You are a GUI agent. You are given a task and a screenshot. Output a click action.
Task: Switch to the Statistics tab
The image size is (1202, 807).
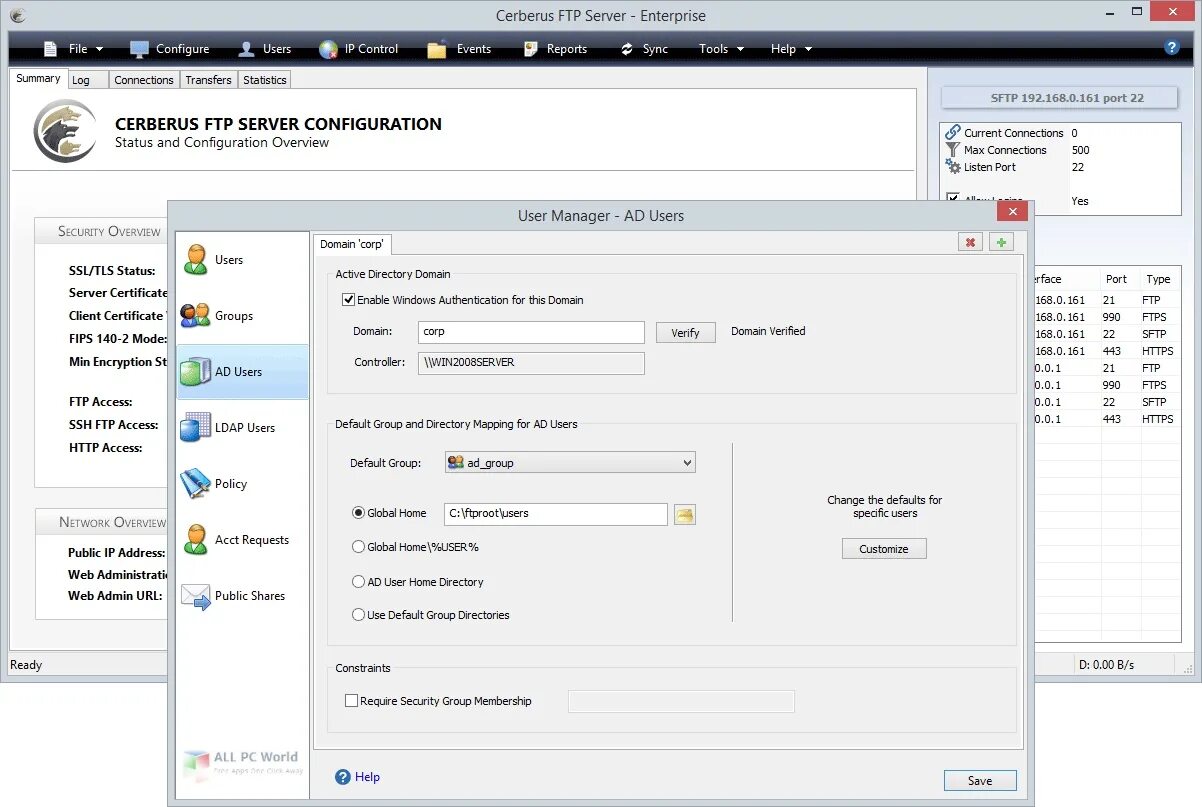(265, 80)
